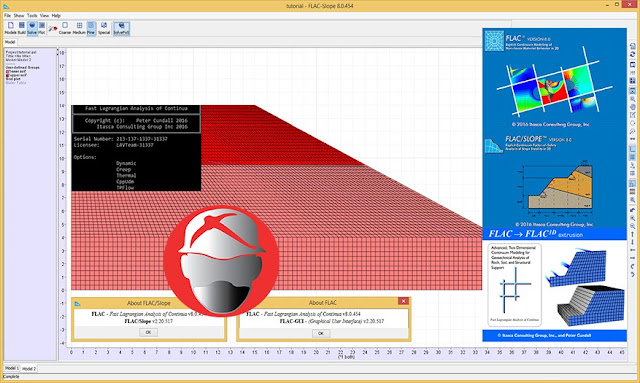Toggle the side panel splitter arrows

coord(58,52)
